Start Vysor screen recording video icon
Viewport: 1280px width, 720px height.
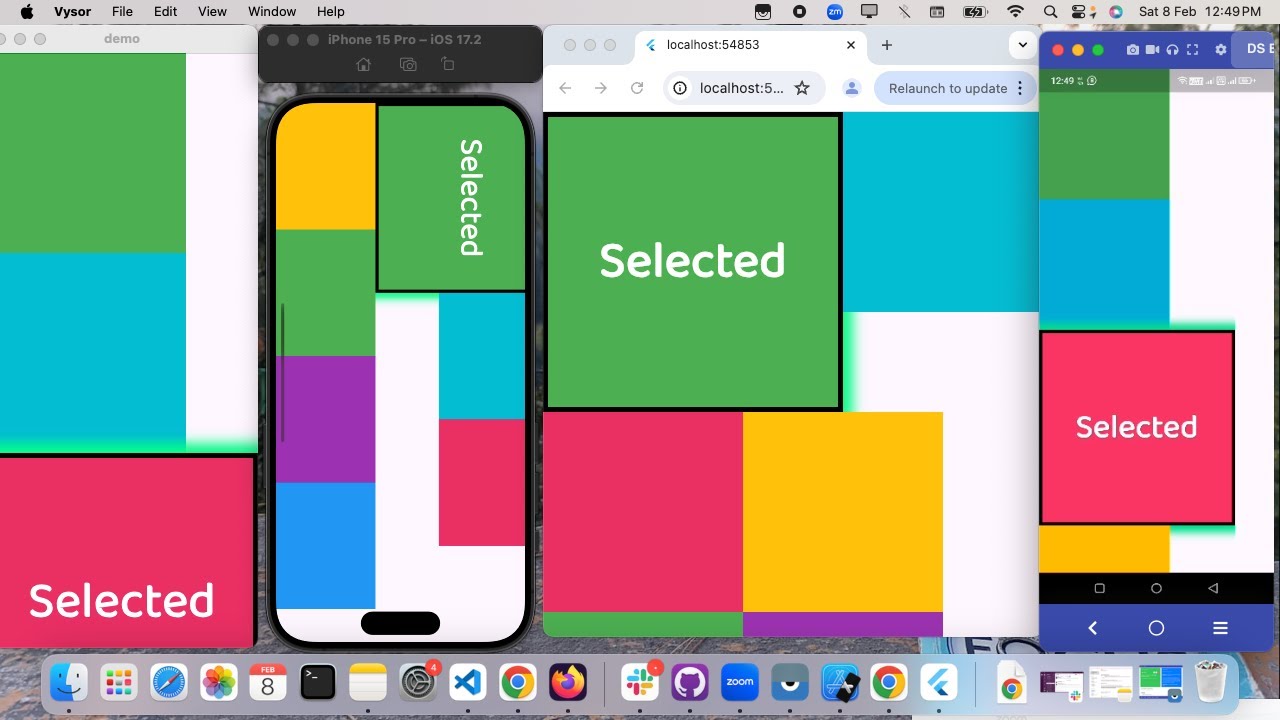(1152, 50)
